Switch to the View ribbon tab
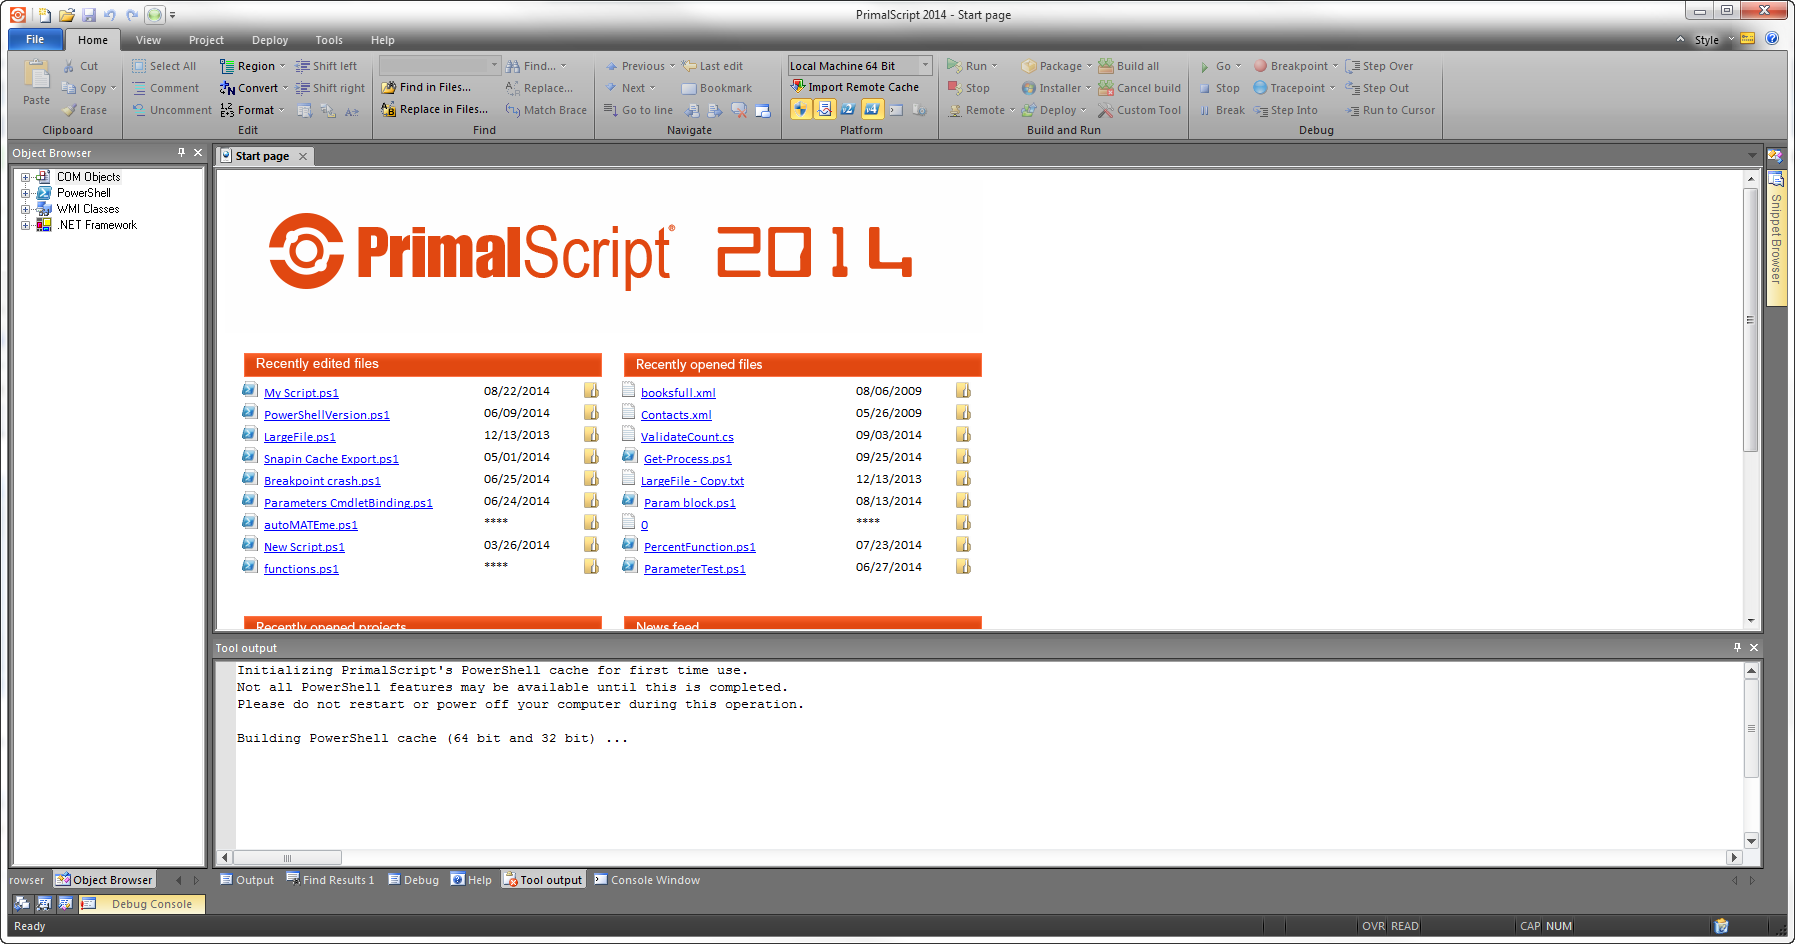Image resolution: width=1795 pixels, height=944 pixels. point(149,40)
